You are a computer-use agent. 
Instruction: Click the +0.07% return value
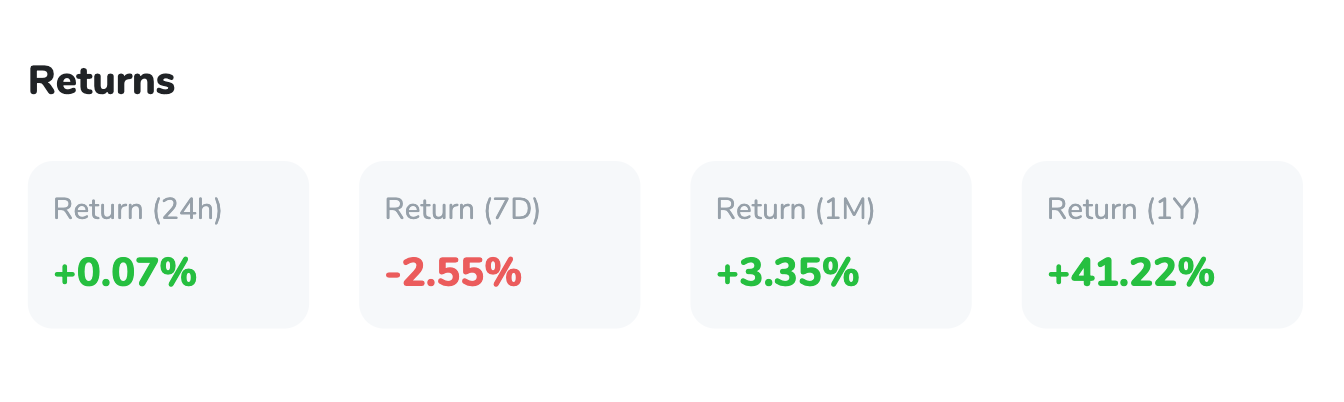point(125,272)
